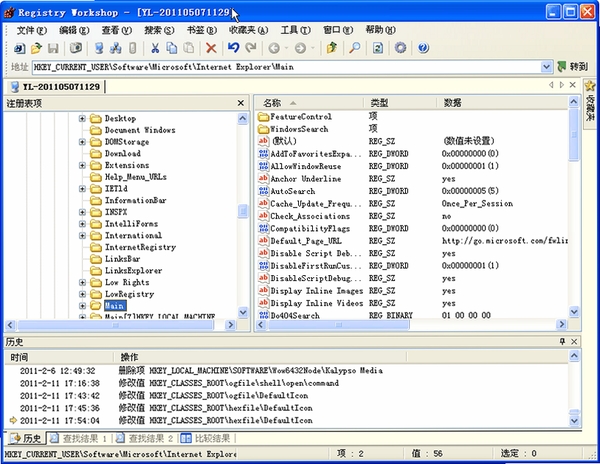This screenshot has width=600, height=464.
Task: Open the 书签(B) menu
Action: point(202,30)
